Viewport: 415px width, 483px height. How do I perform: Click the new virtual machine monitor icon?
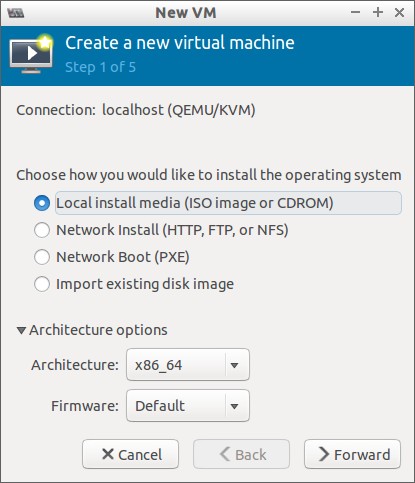pyautogui.click(x=31, y=54)
